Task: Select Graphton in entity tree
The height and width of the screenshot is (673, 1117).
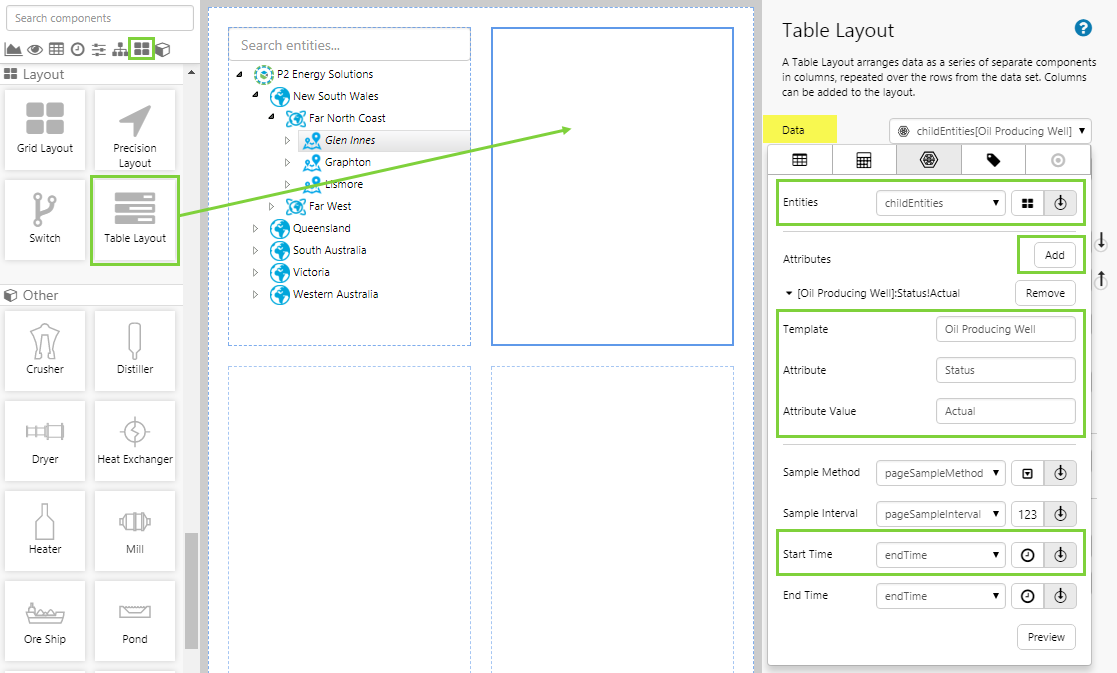Action: click(348, 162)
